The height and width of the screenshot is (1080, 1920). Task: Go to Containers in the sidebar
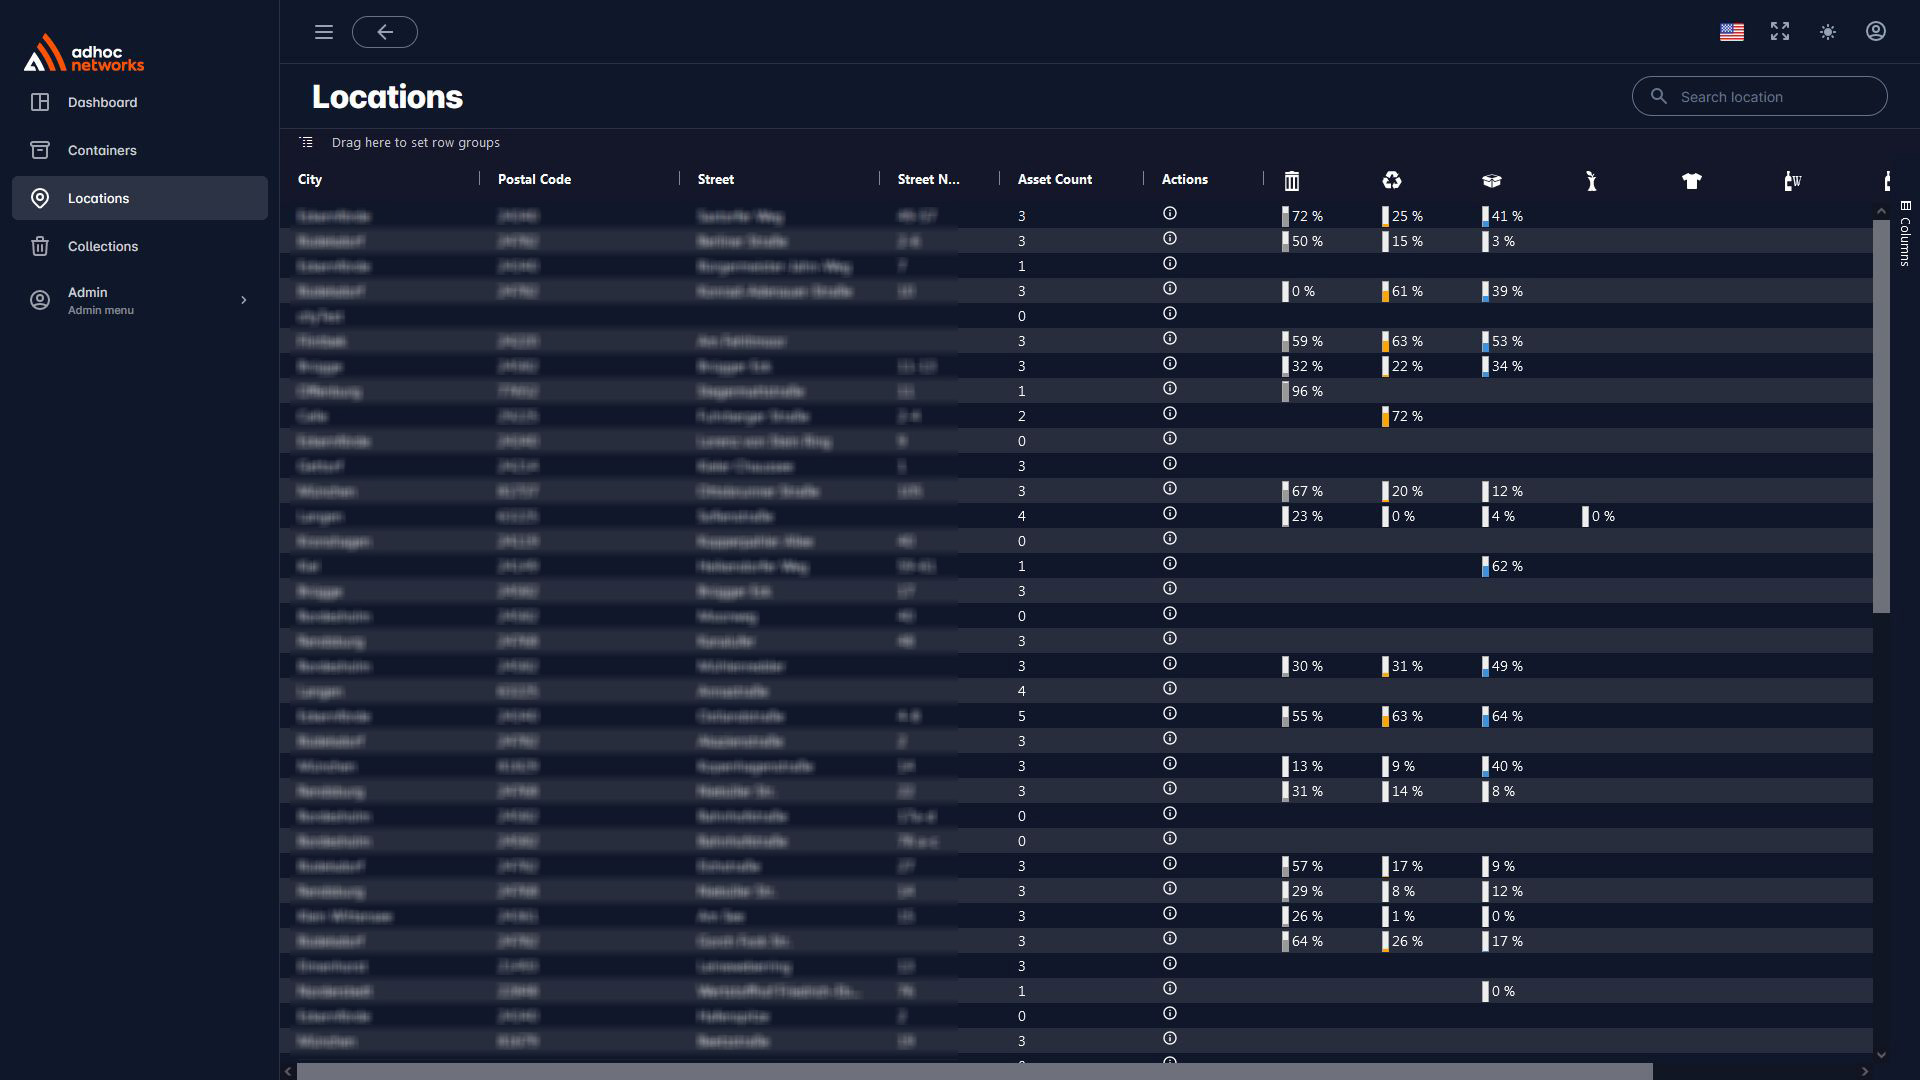(x=140, y=150)
